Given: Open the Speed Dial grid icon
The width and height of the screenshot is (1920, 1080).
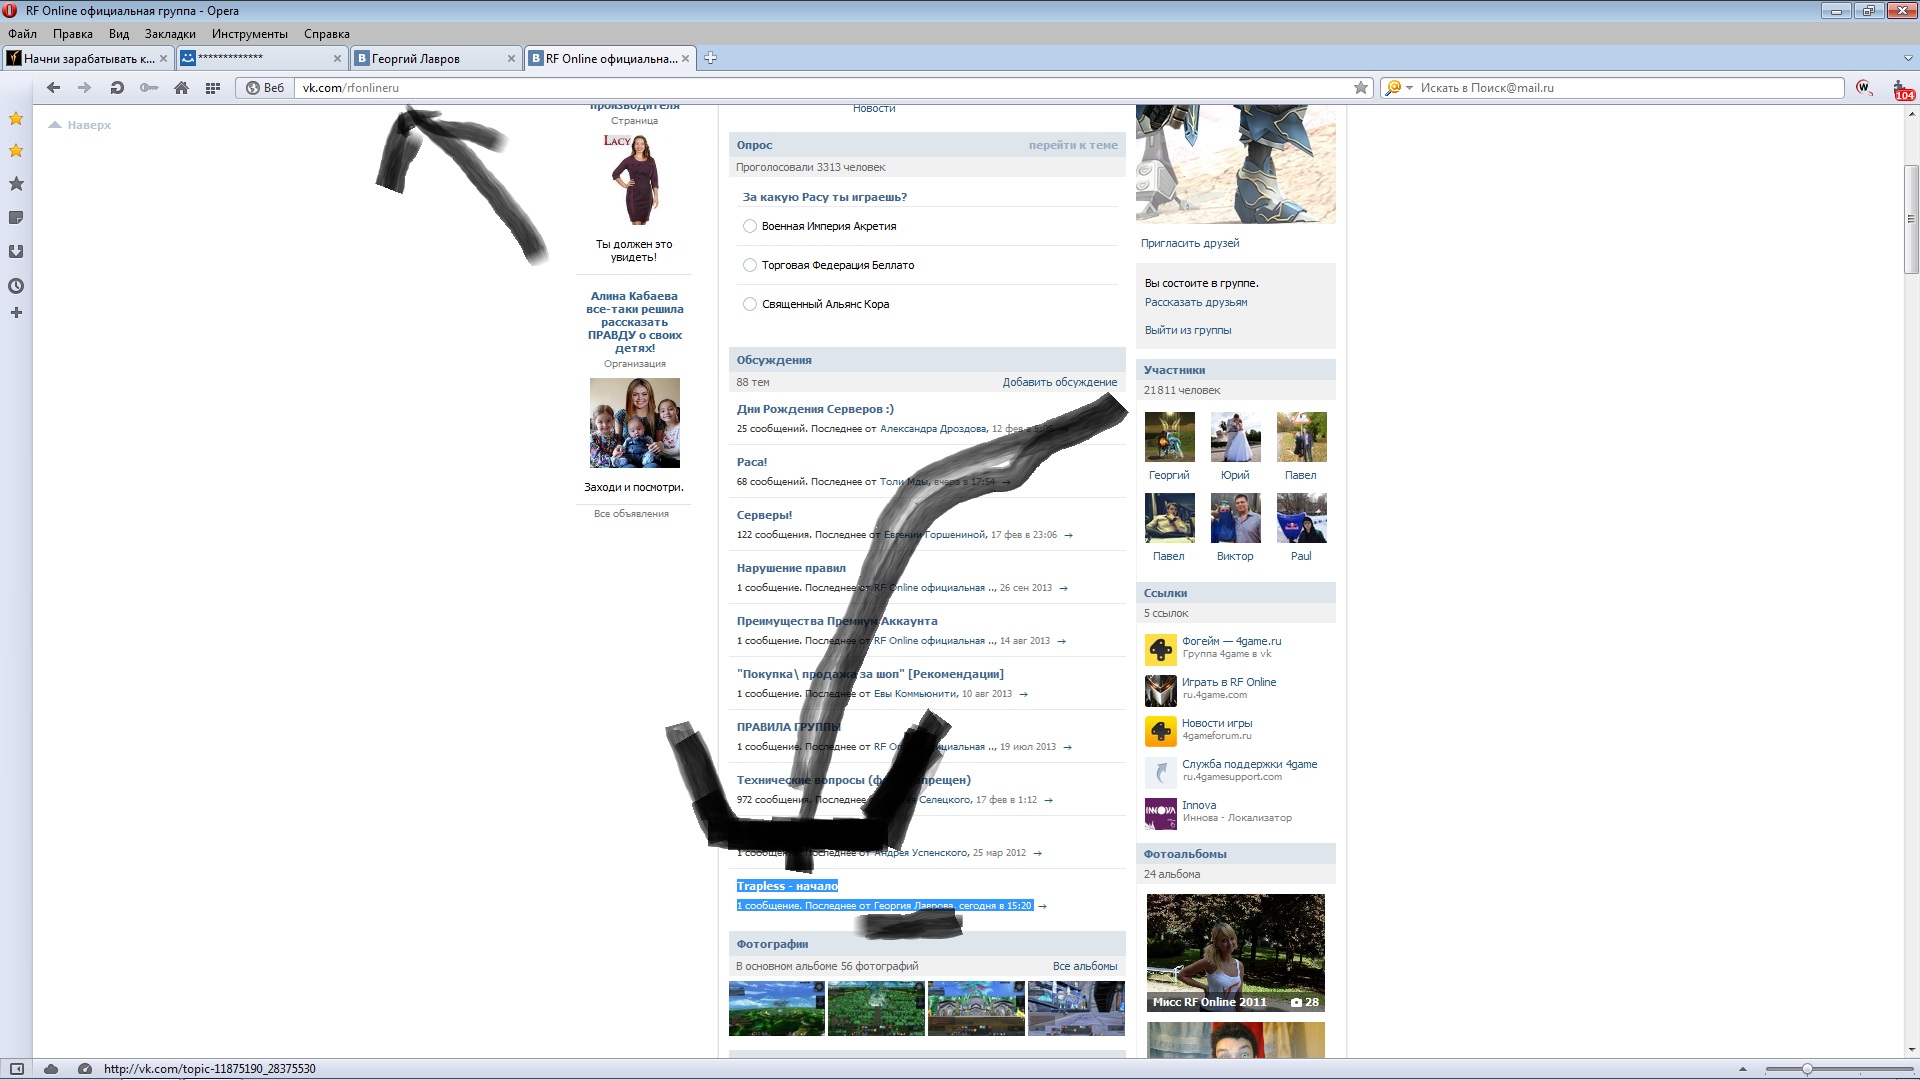Looking at the screenshot, I should 212,88.
